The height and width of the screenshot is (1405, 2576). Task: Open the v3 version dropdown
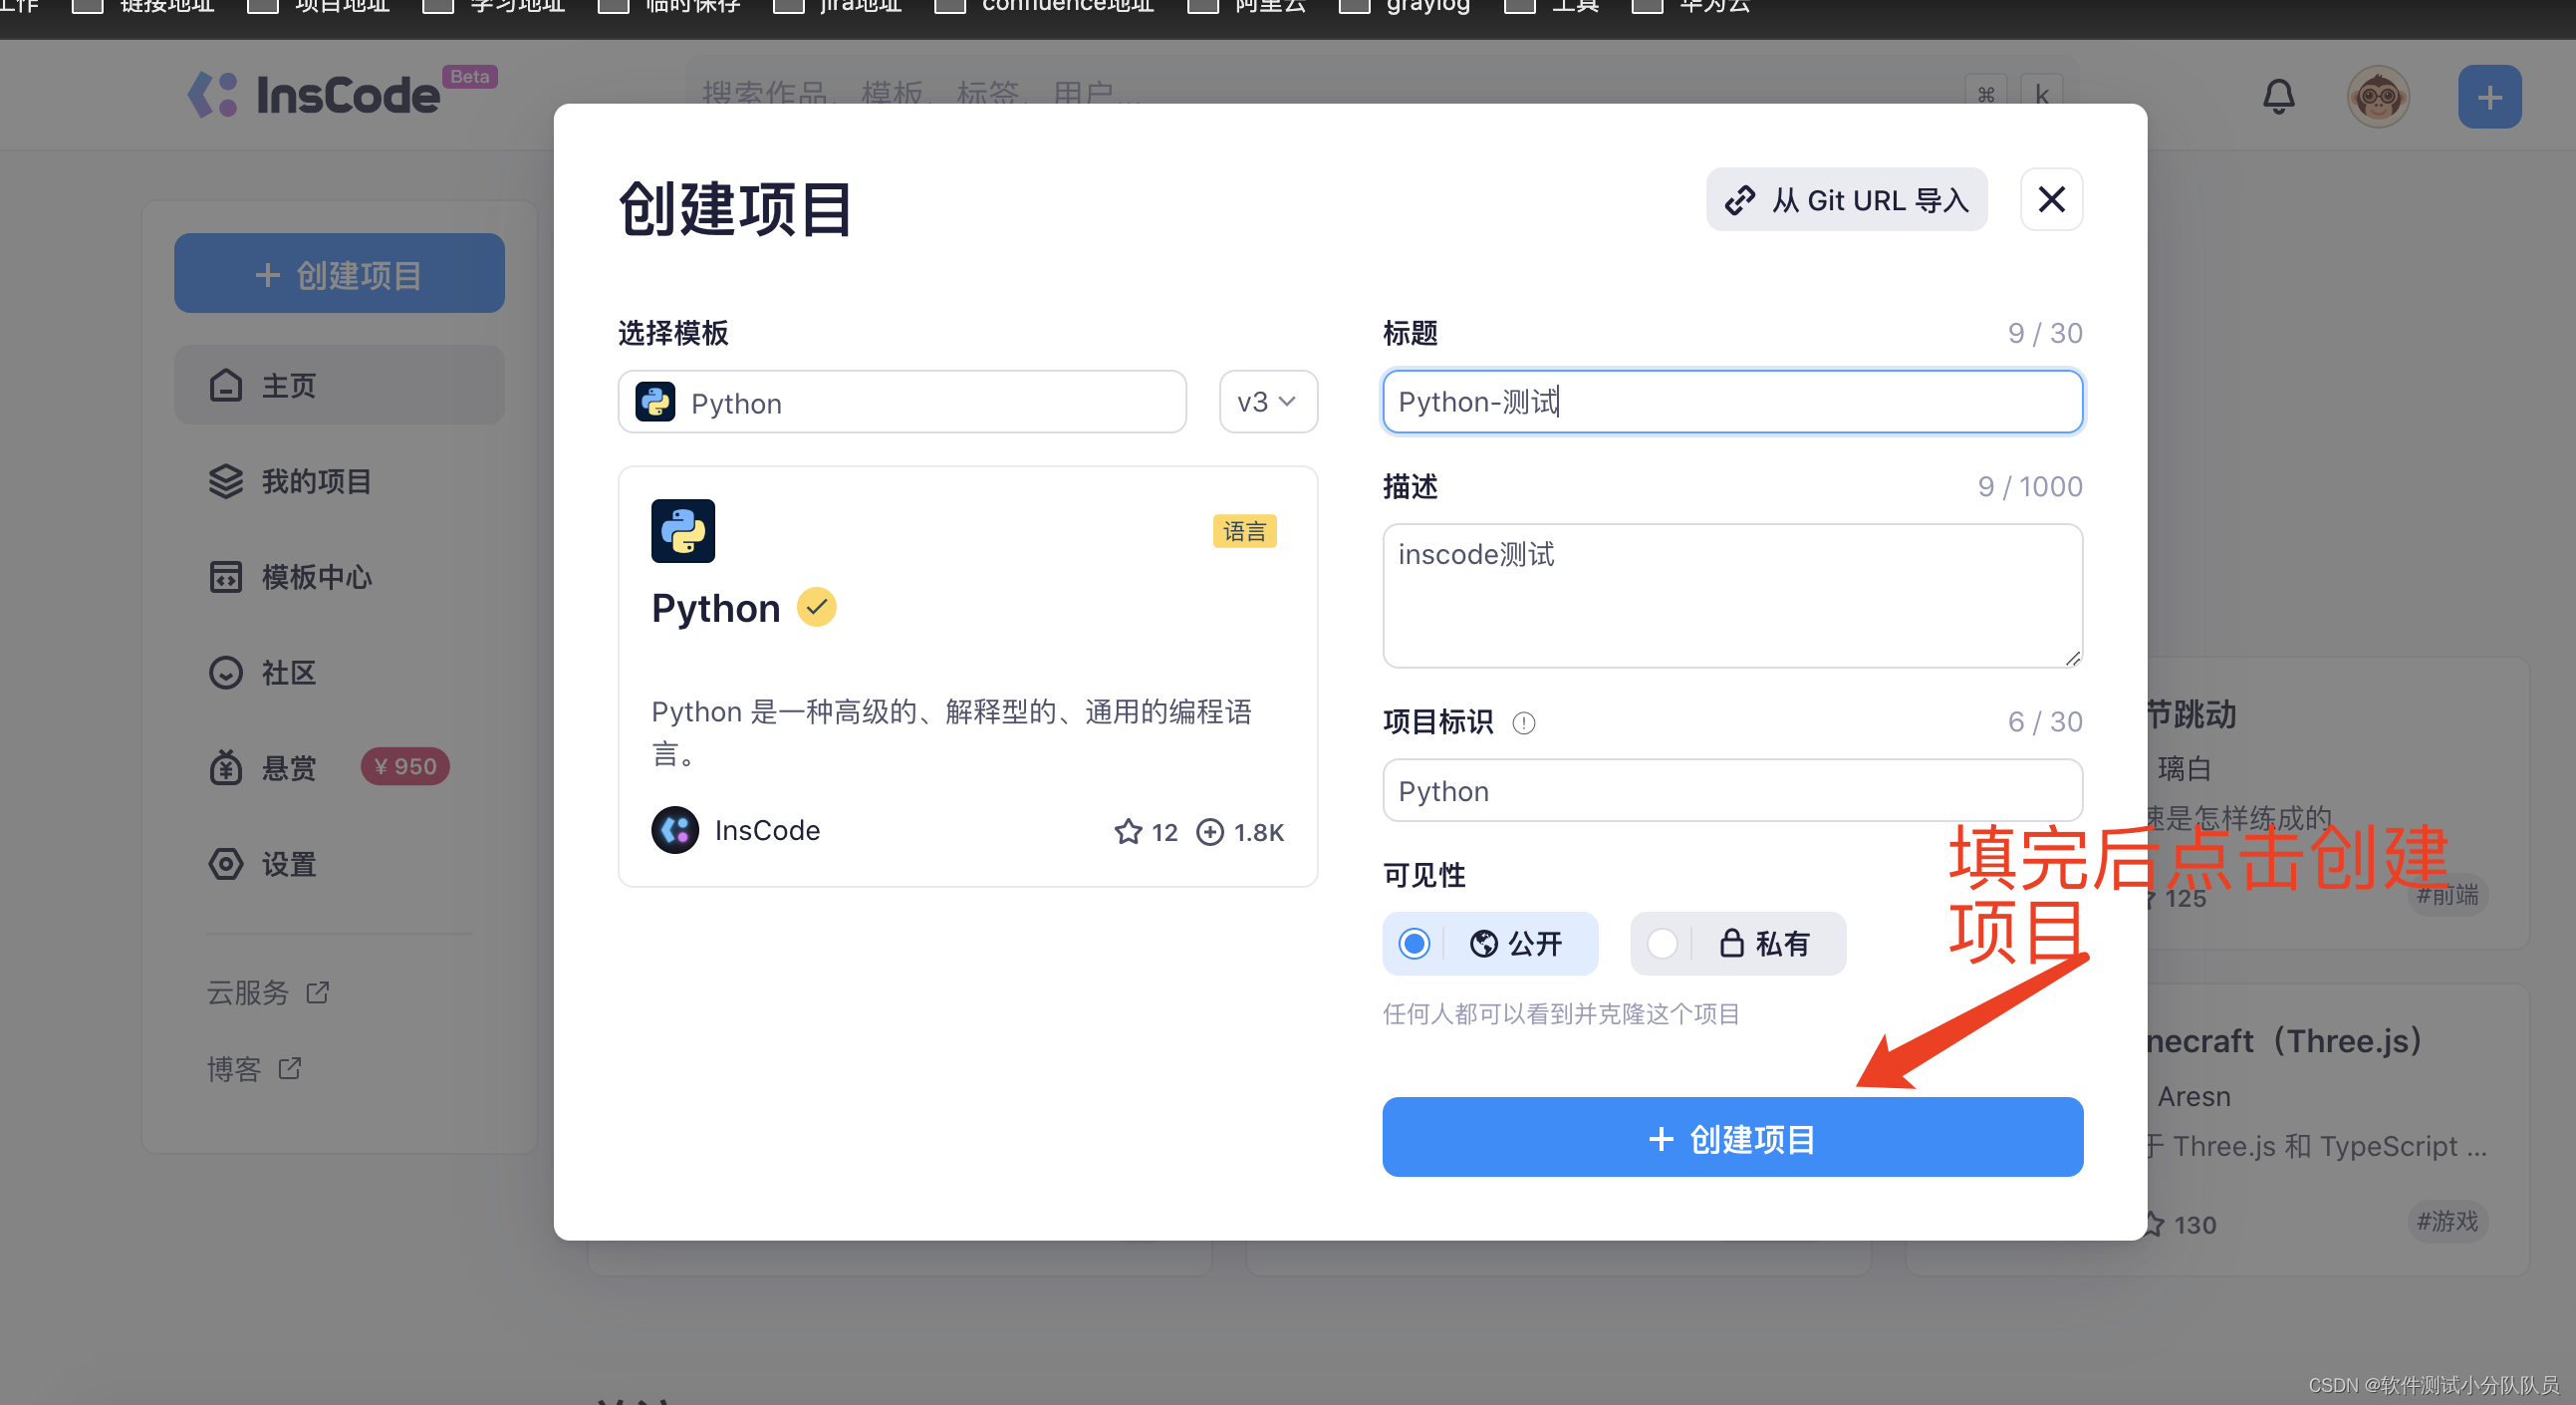coord(1267,402)
